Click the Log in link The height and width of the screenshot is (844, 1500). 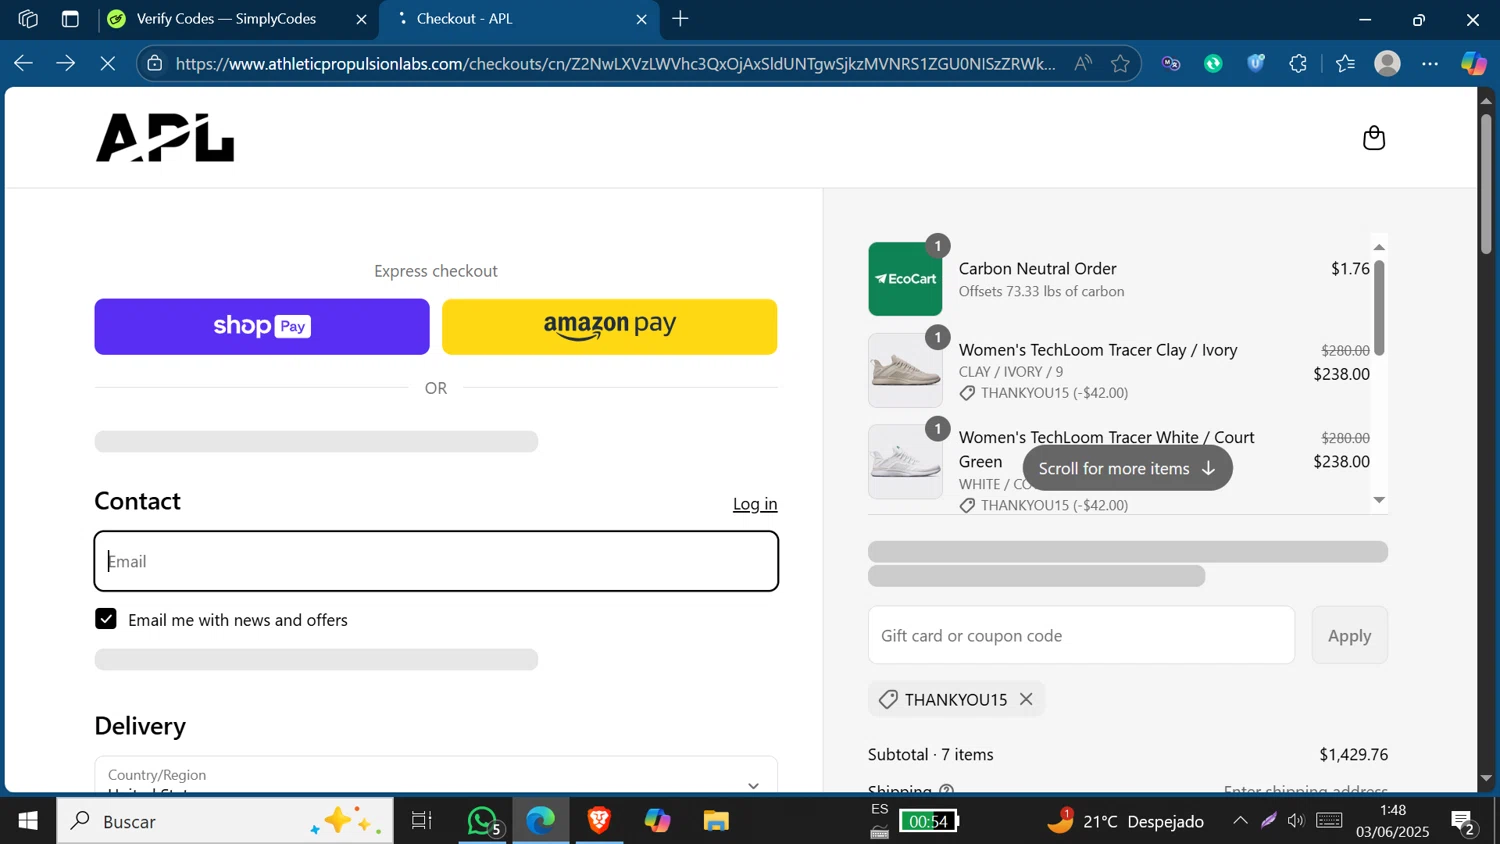pos(755,504)
